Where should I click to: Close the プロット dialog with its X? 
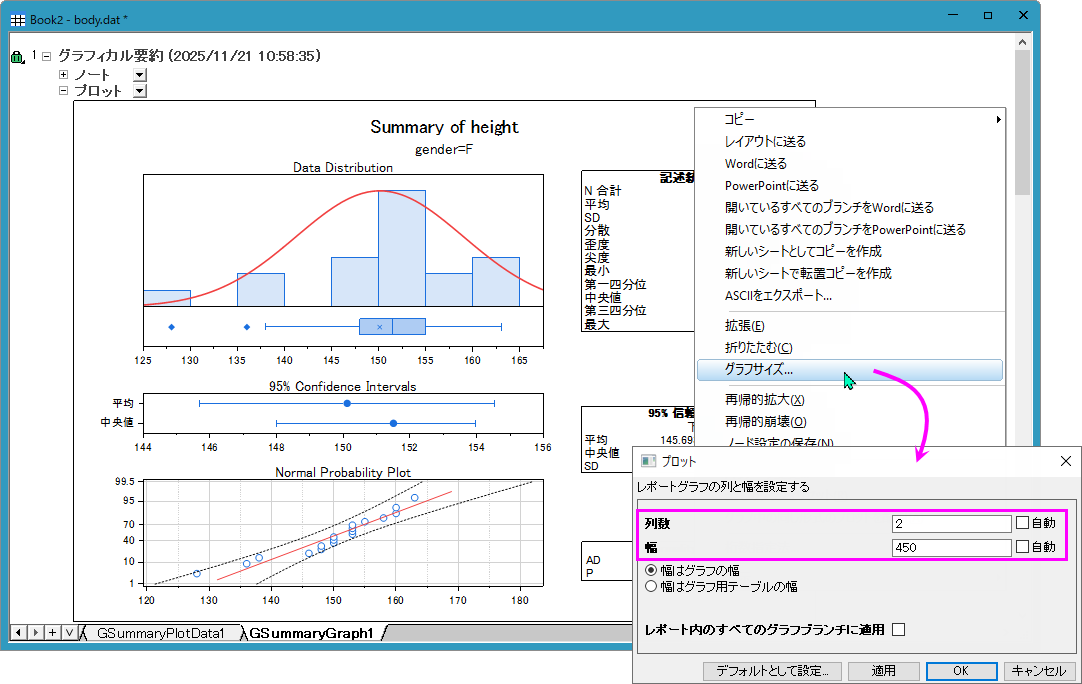point(1065,461)
